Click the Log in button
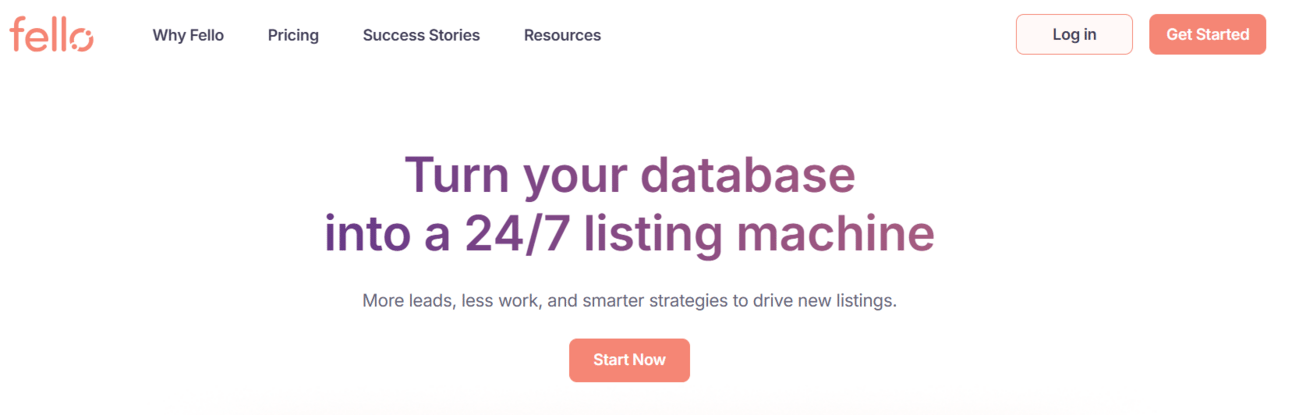Viewport: 1292px width, 415px height. click(x=1074, y=34)
